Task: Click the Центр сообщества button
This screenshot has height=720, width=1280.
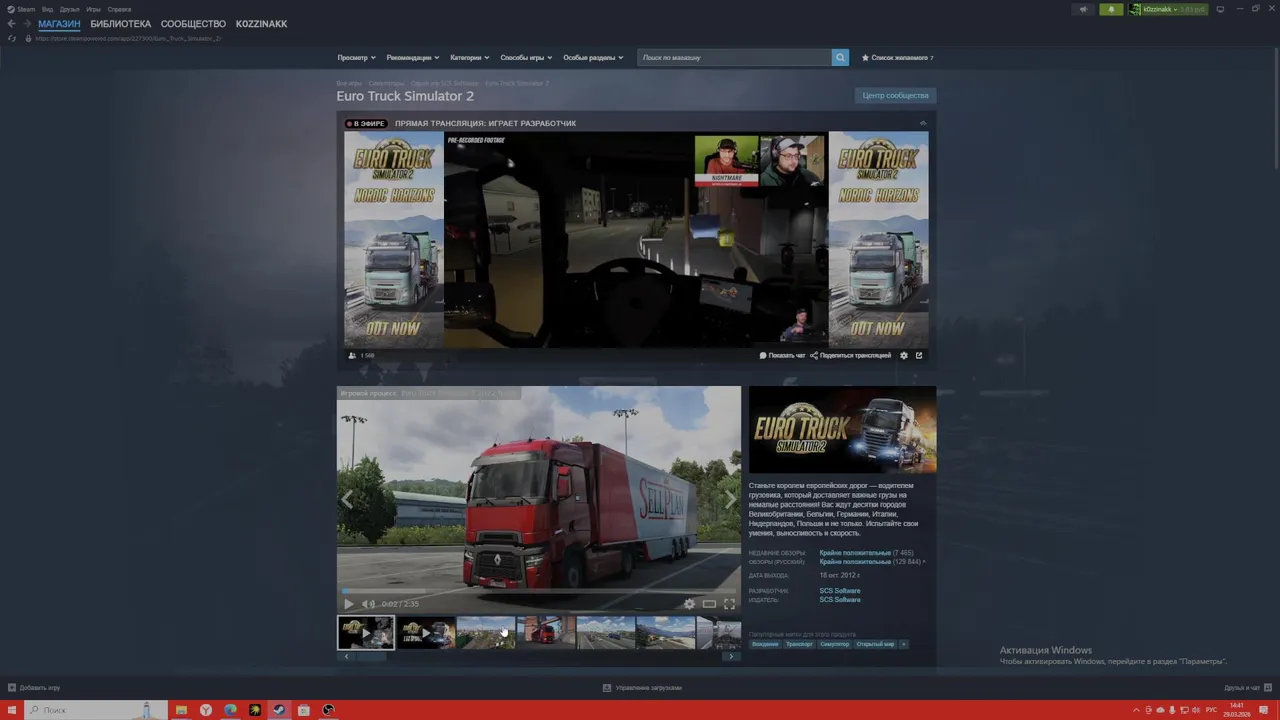Action: [x=896, y=95]
